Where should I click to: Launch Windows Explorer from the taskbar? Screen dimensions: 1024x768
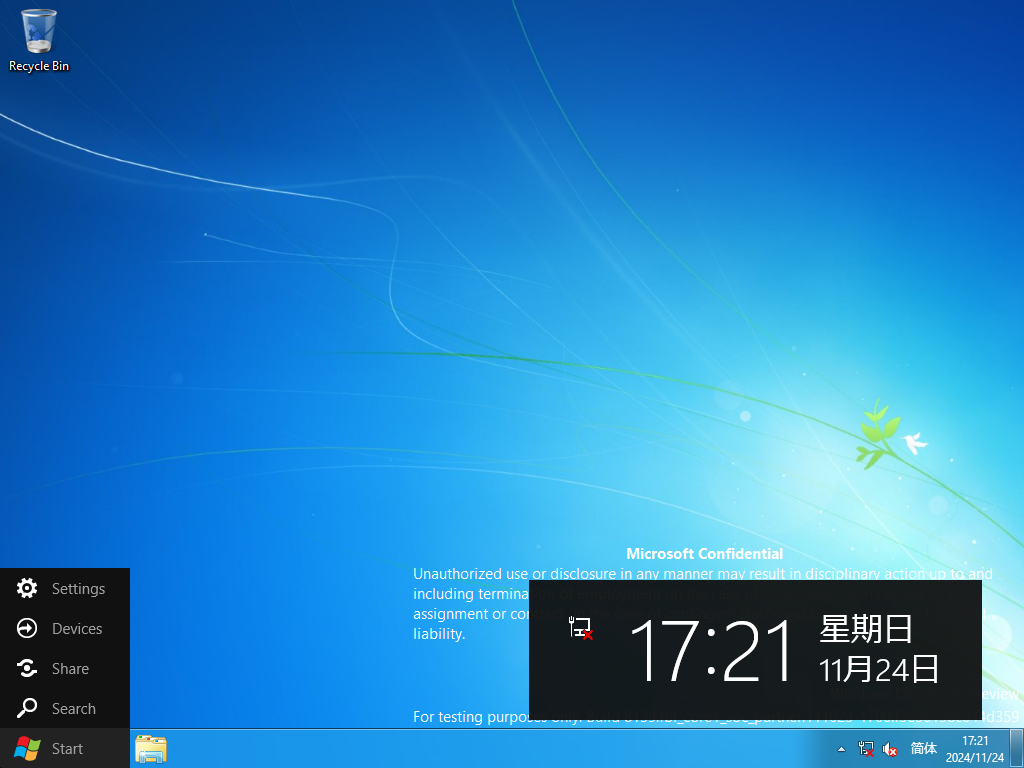[x=151, y=749]
